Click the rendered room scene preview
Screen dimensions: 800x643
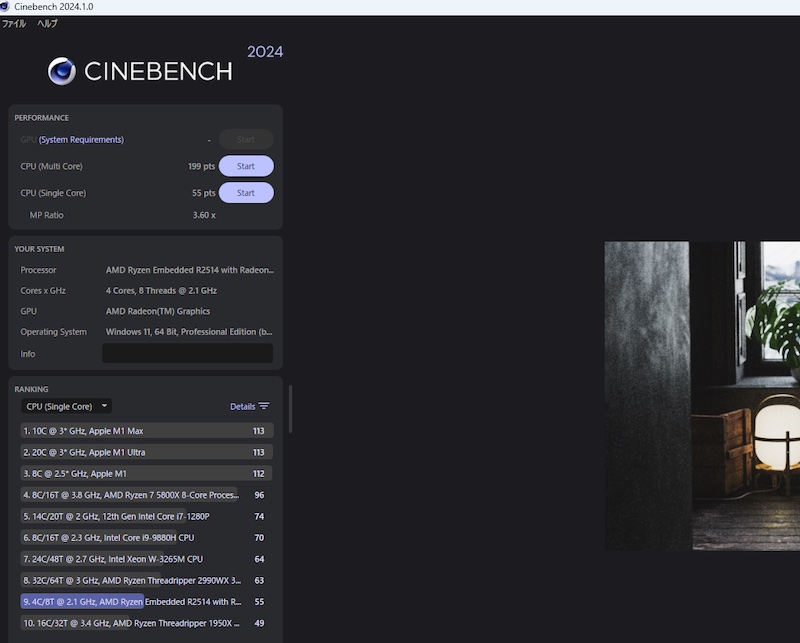pos(702,395)
